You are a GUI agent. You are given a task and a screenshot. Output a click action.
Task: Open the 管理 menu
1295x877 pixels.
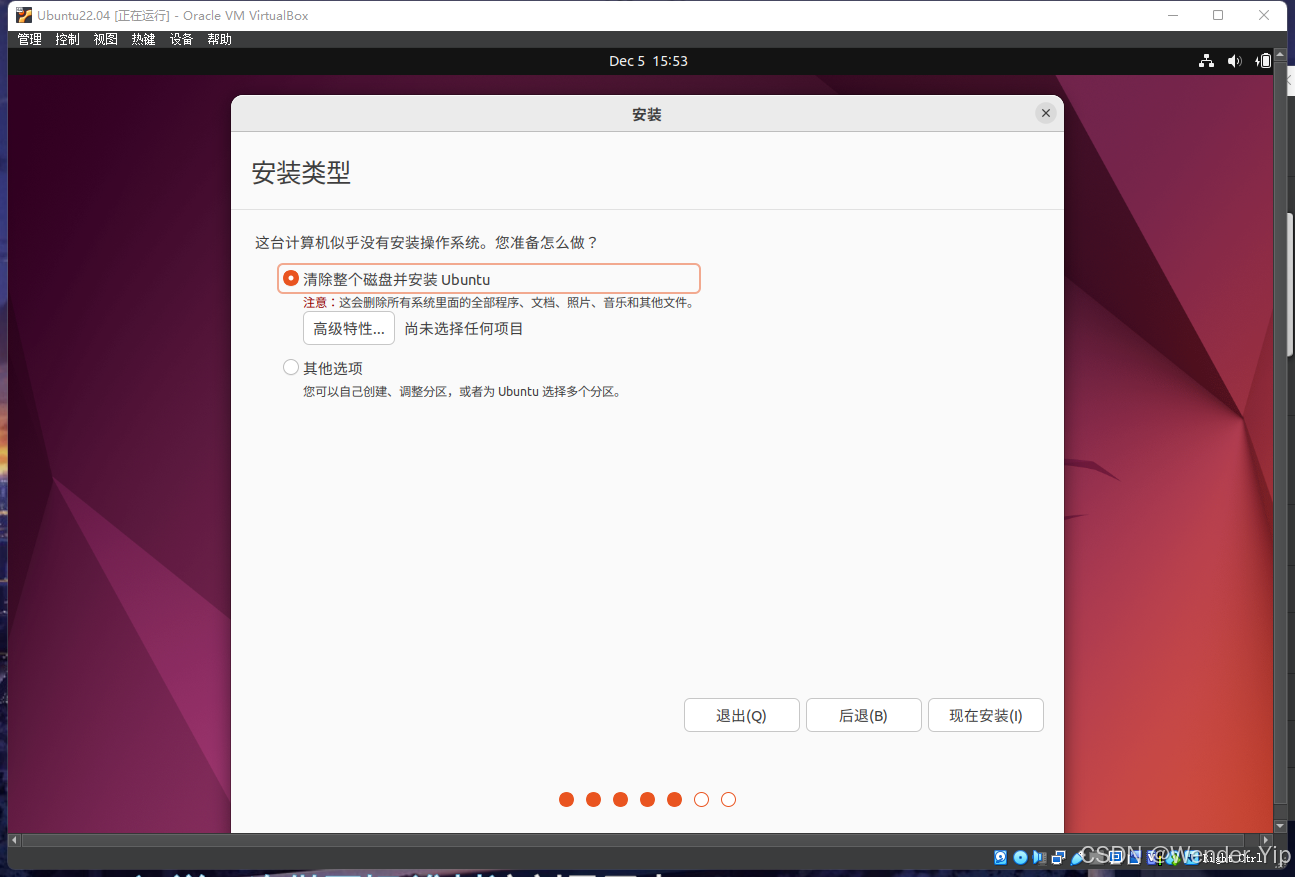click(x=30, y=39)
